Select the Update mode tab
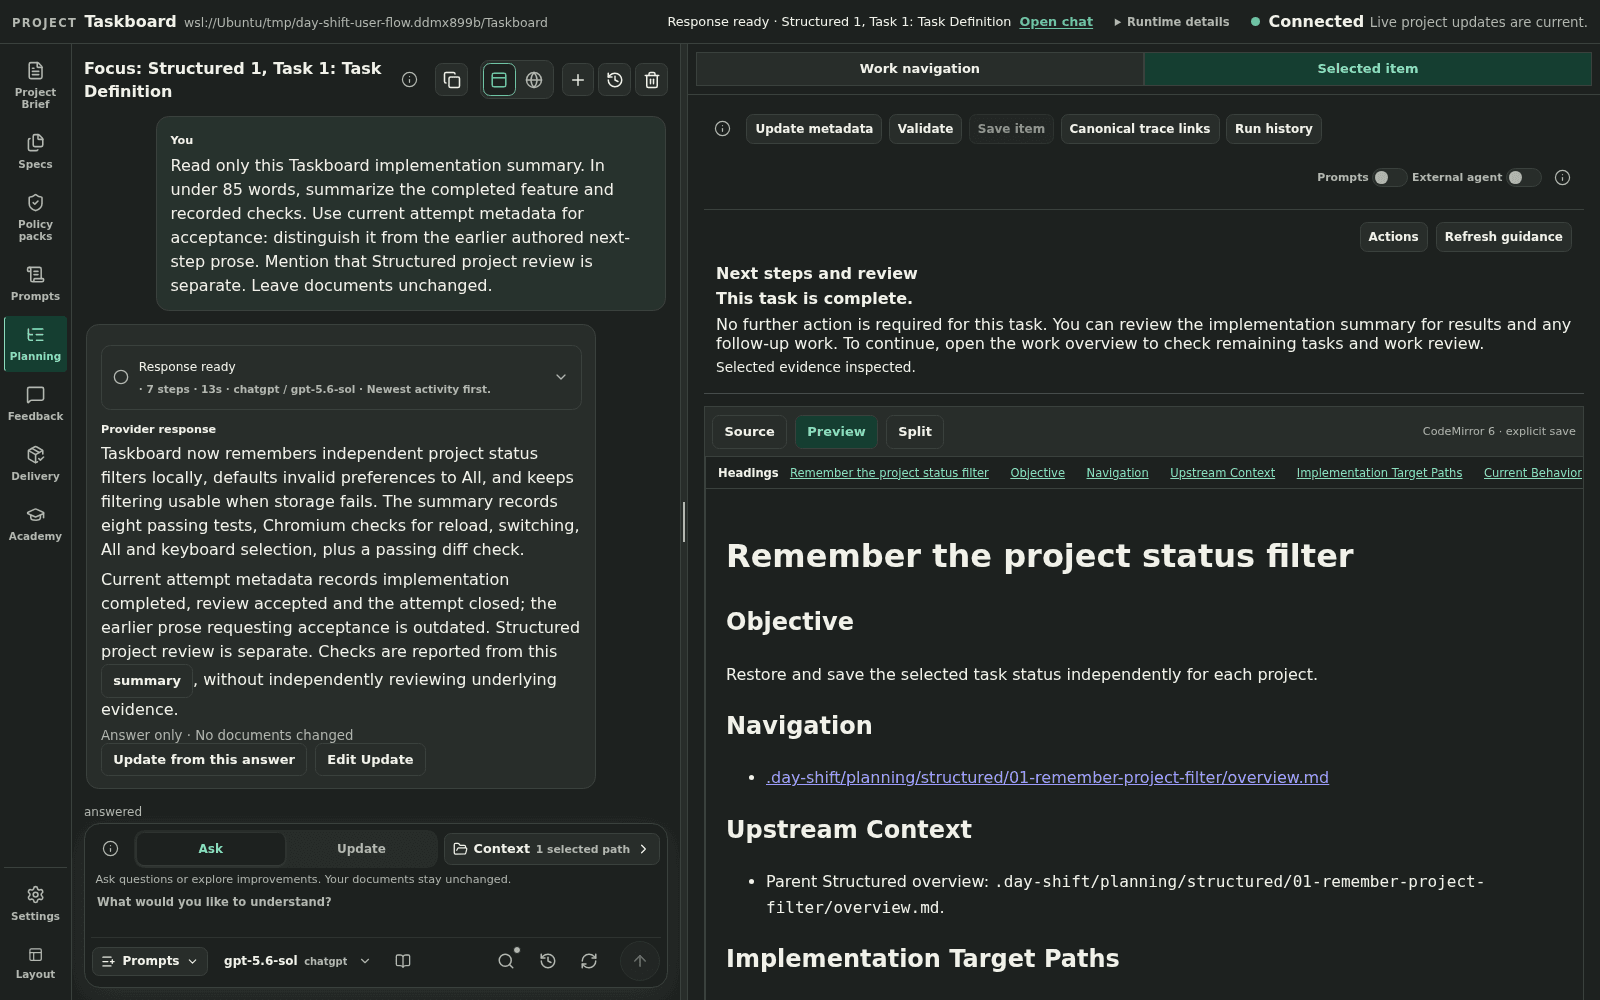This screenshot has width=1600, height=1000. 361,849
